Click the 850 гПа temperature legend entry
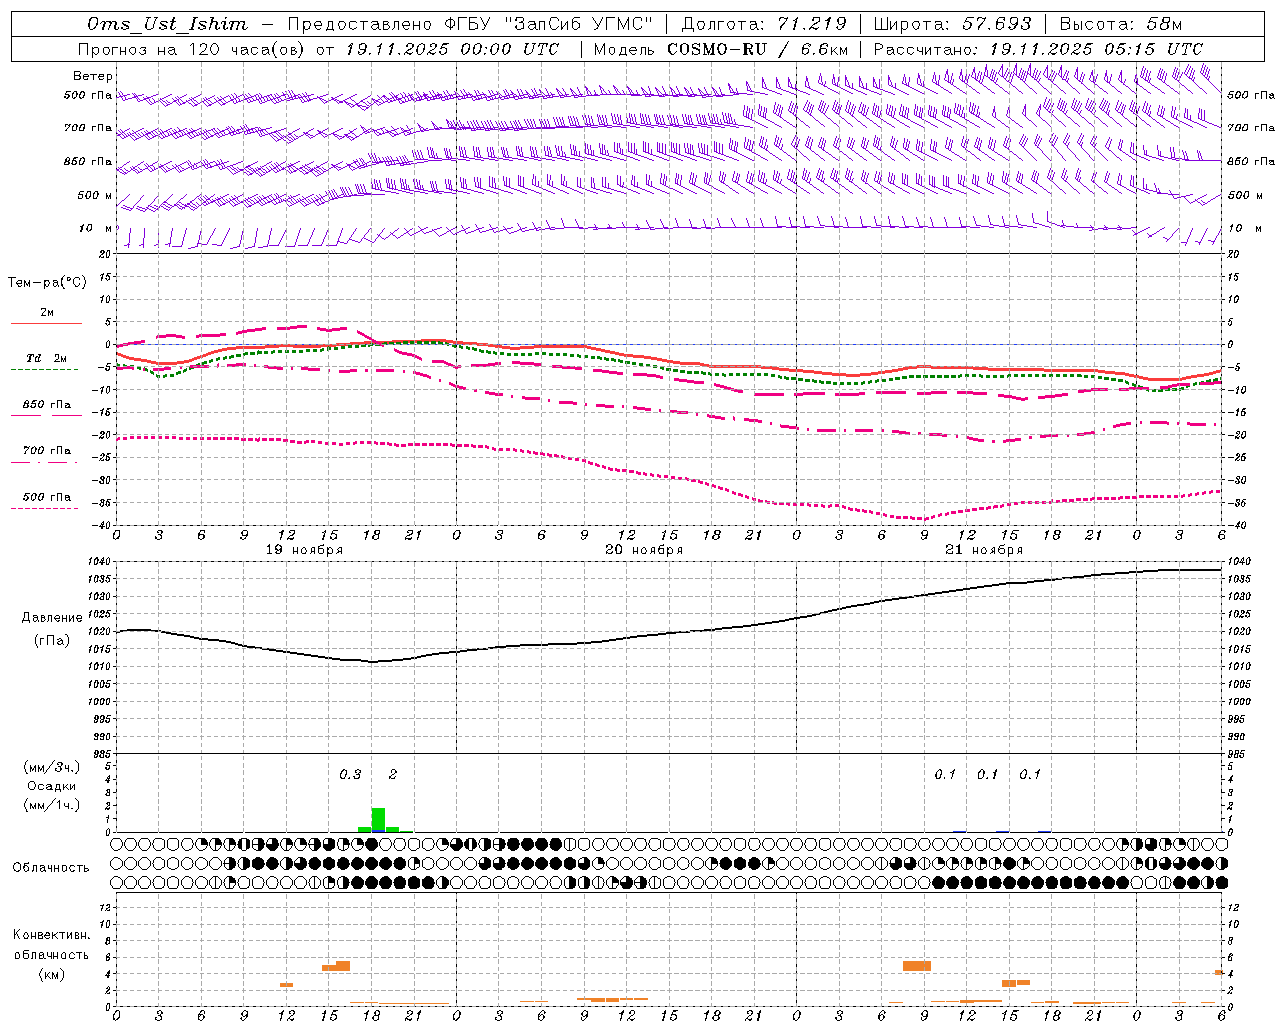 (x=46, y=405)
